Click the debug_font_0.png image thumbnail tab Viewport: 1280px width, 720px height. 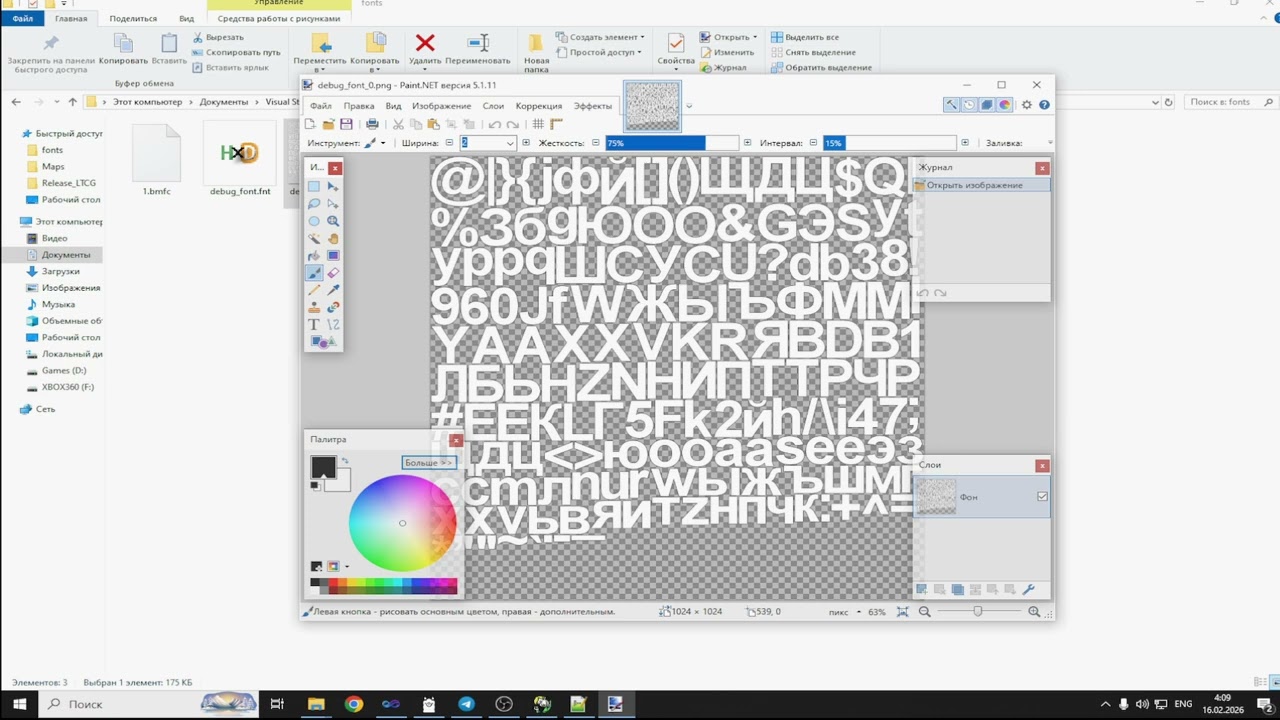click(652, 106)
